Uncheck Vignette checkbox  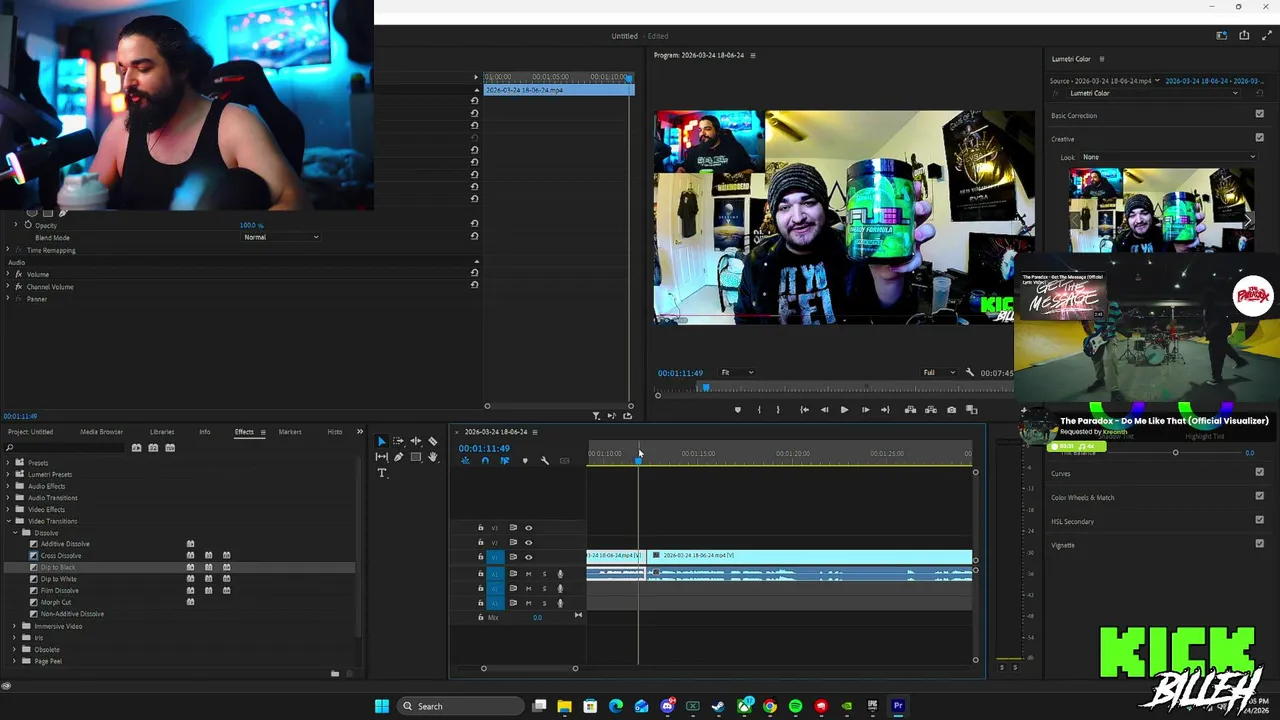click(1259, 545)
